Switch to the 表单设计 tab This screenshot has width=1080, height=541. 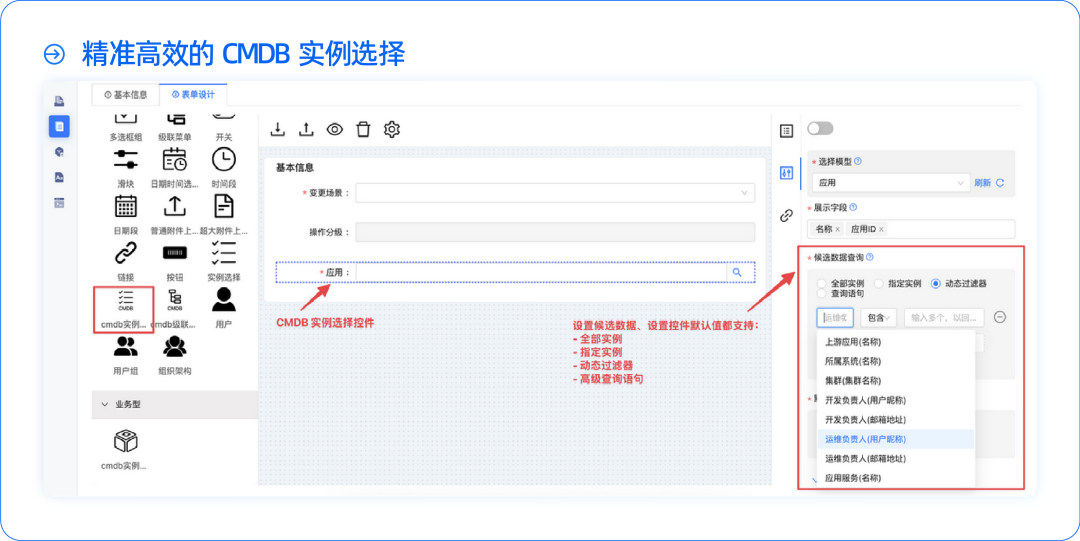(193, 94)
